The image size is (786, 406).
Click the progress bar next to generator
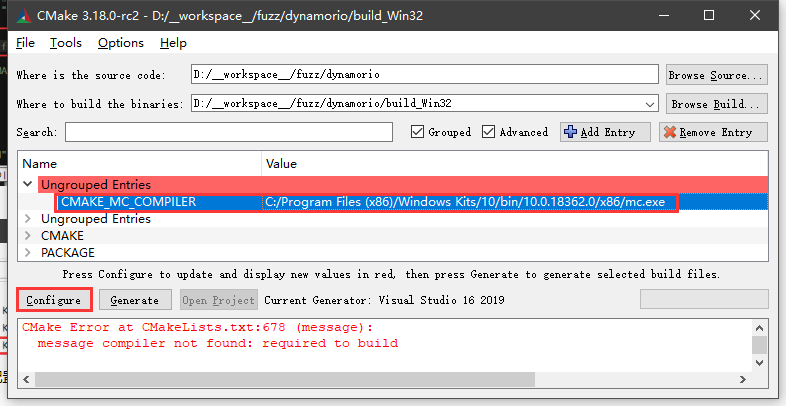pos(704,299)
